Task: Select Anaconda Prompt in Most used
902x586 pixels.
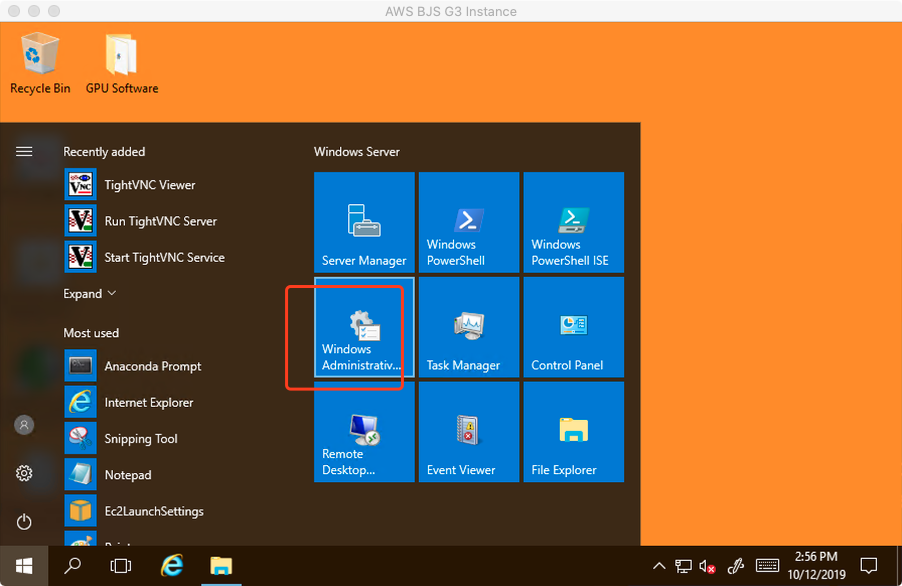Action: click(x=152, y=367)
